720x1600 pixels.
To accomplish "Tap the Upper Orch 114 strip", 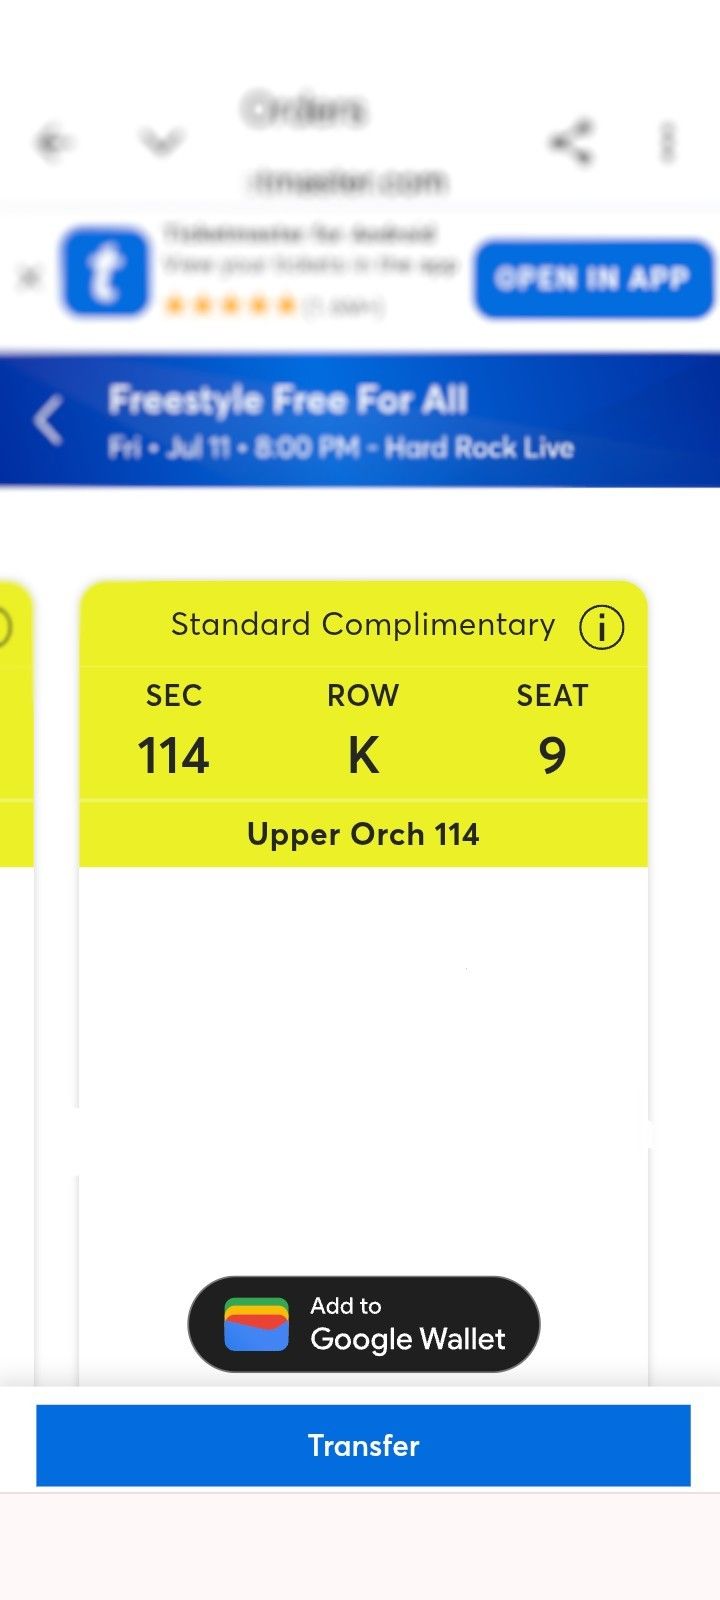I will point(363,834).
